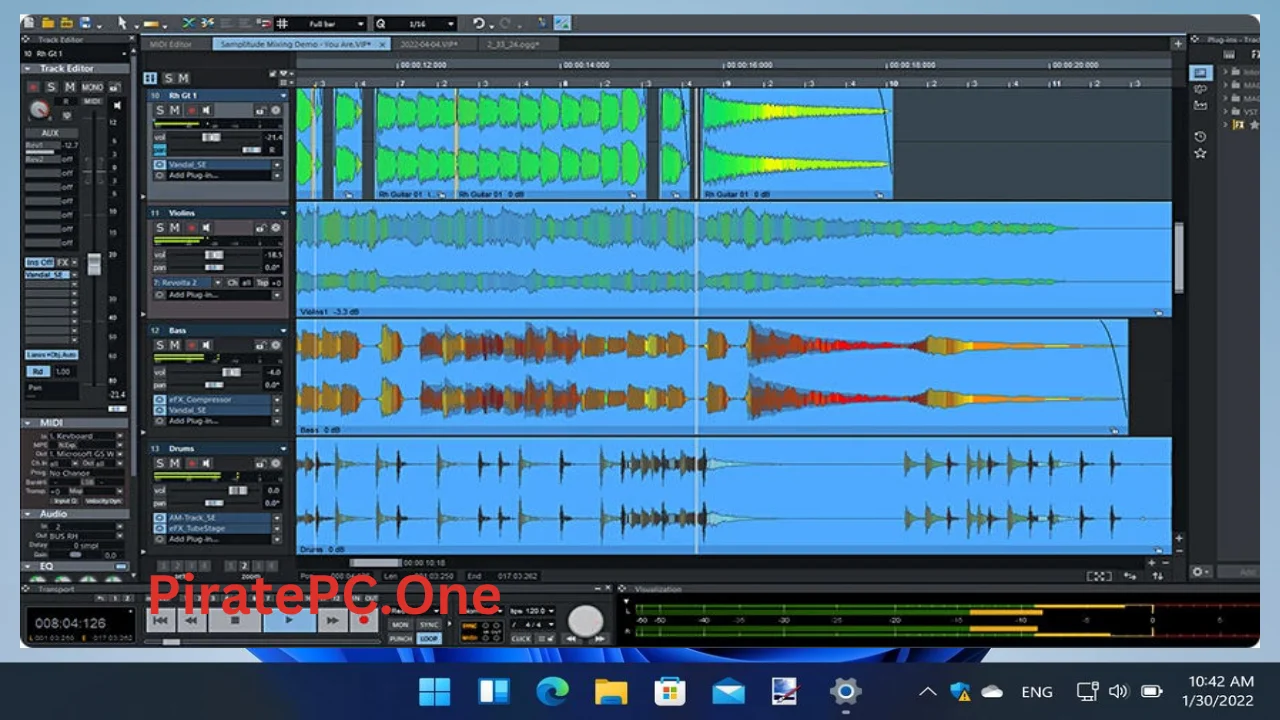Click the FX icon at Plug-ins panel top
Viewport: 1280px width, 720px height.
tap(1255, 54)
